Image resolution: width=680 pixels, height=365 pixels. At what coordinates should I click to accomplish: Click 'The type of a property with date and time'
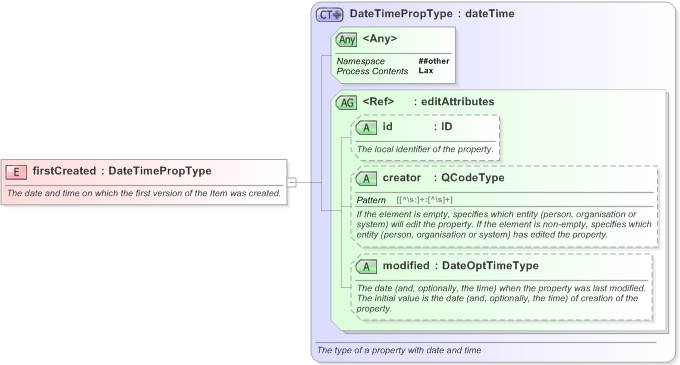tap(399, 350)
